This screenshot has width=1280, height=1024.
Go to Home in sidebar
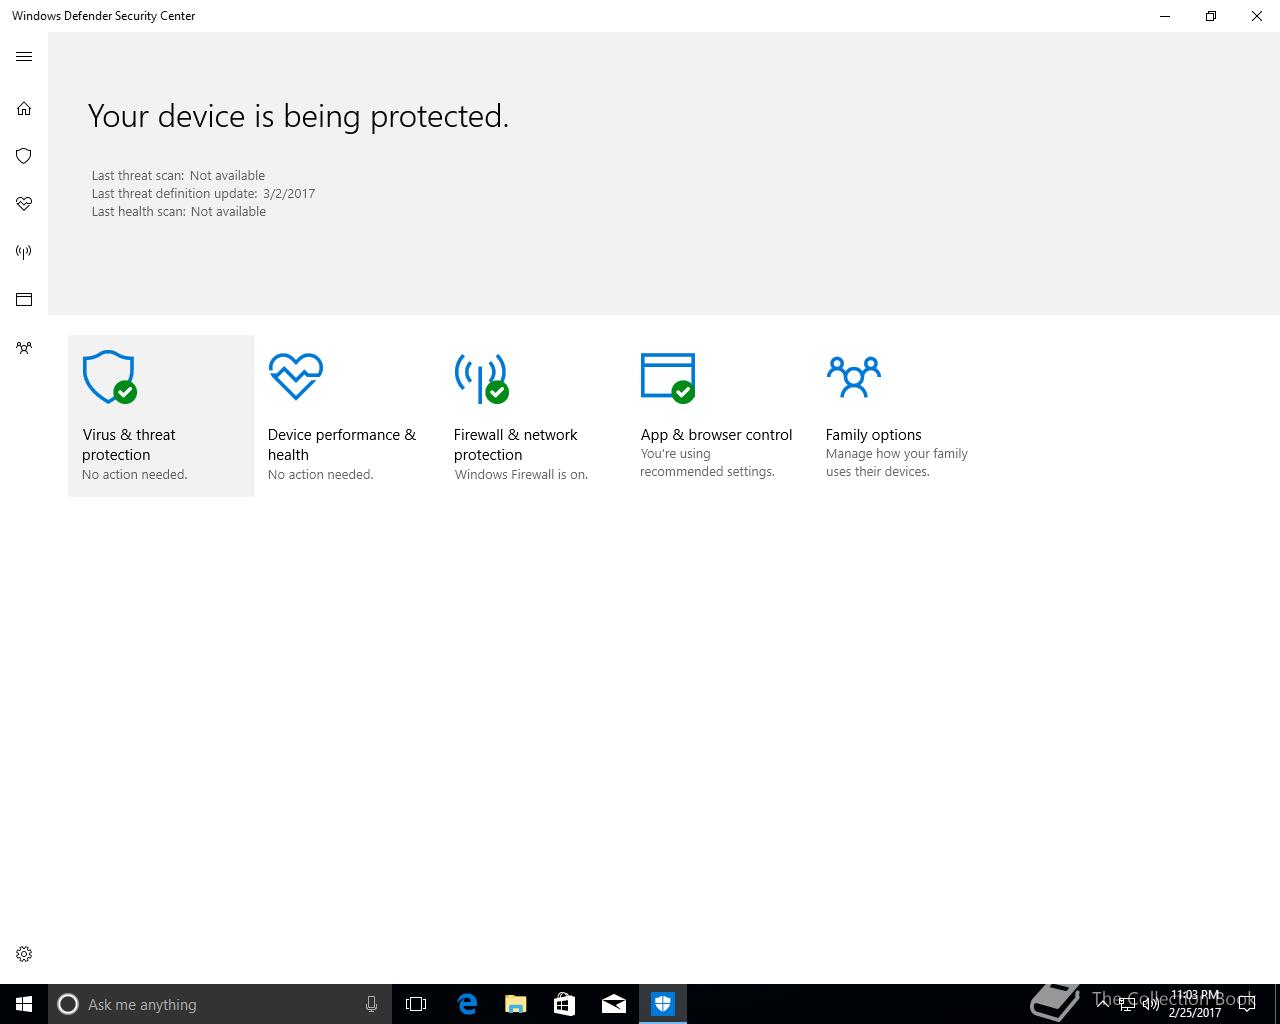pos(24,108)
